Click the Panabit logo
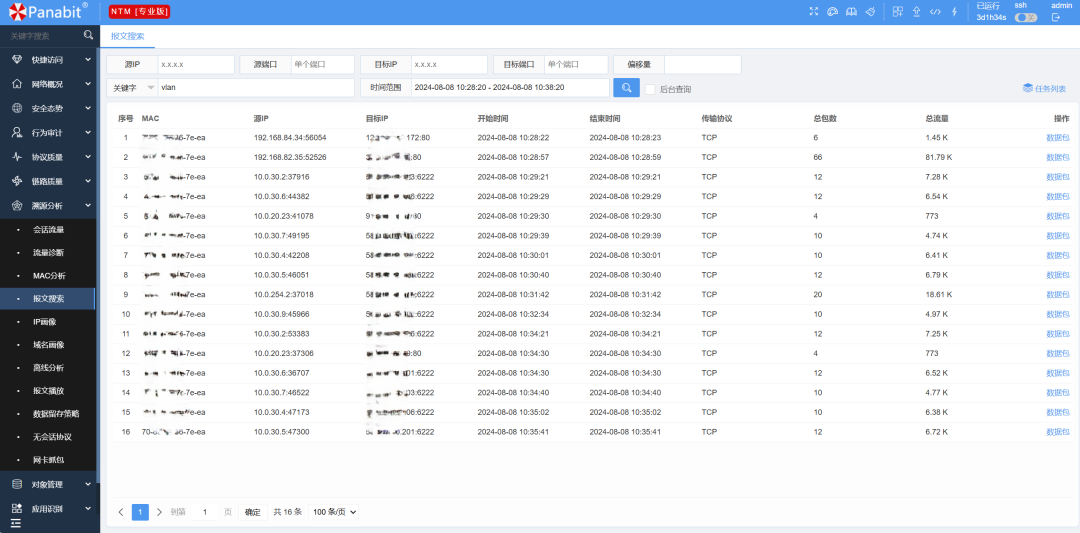The width and height of the screenshot is (1080, 533). pyautogui.click(x=48, y=11)
